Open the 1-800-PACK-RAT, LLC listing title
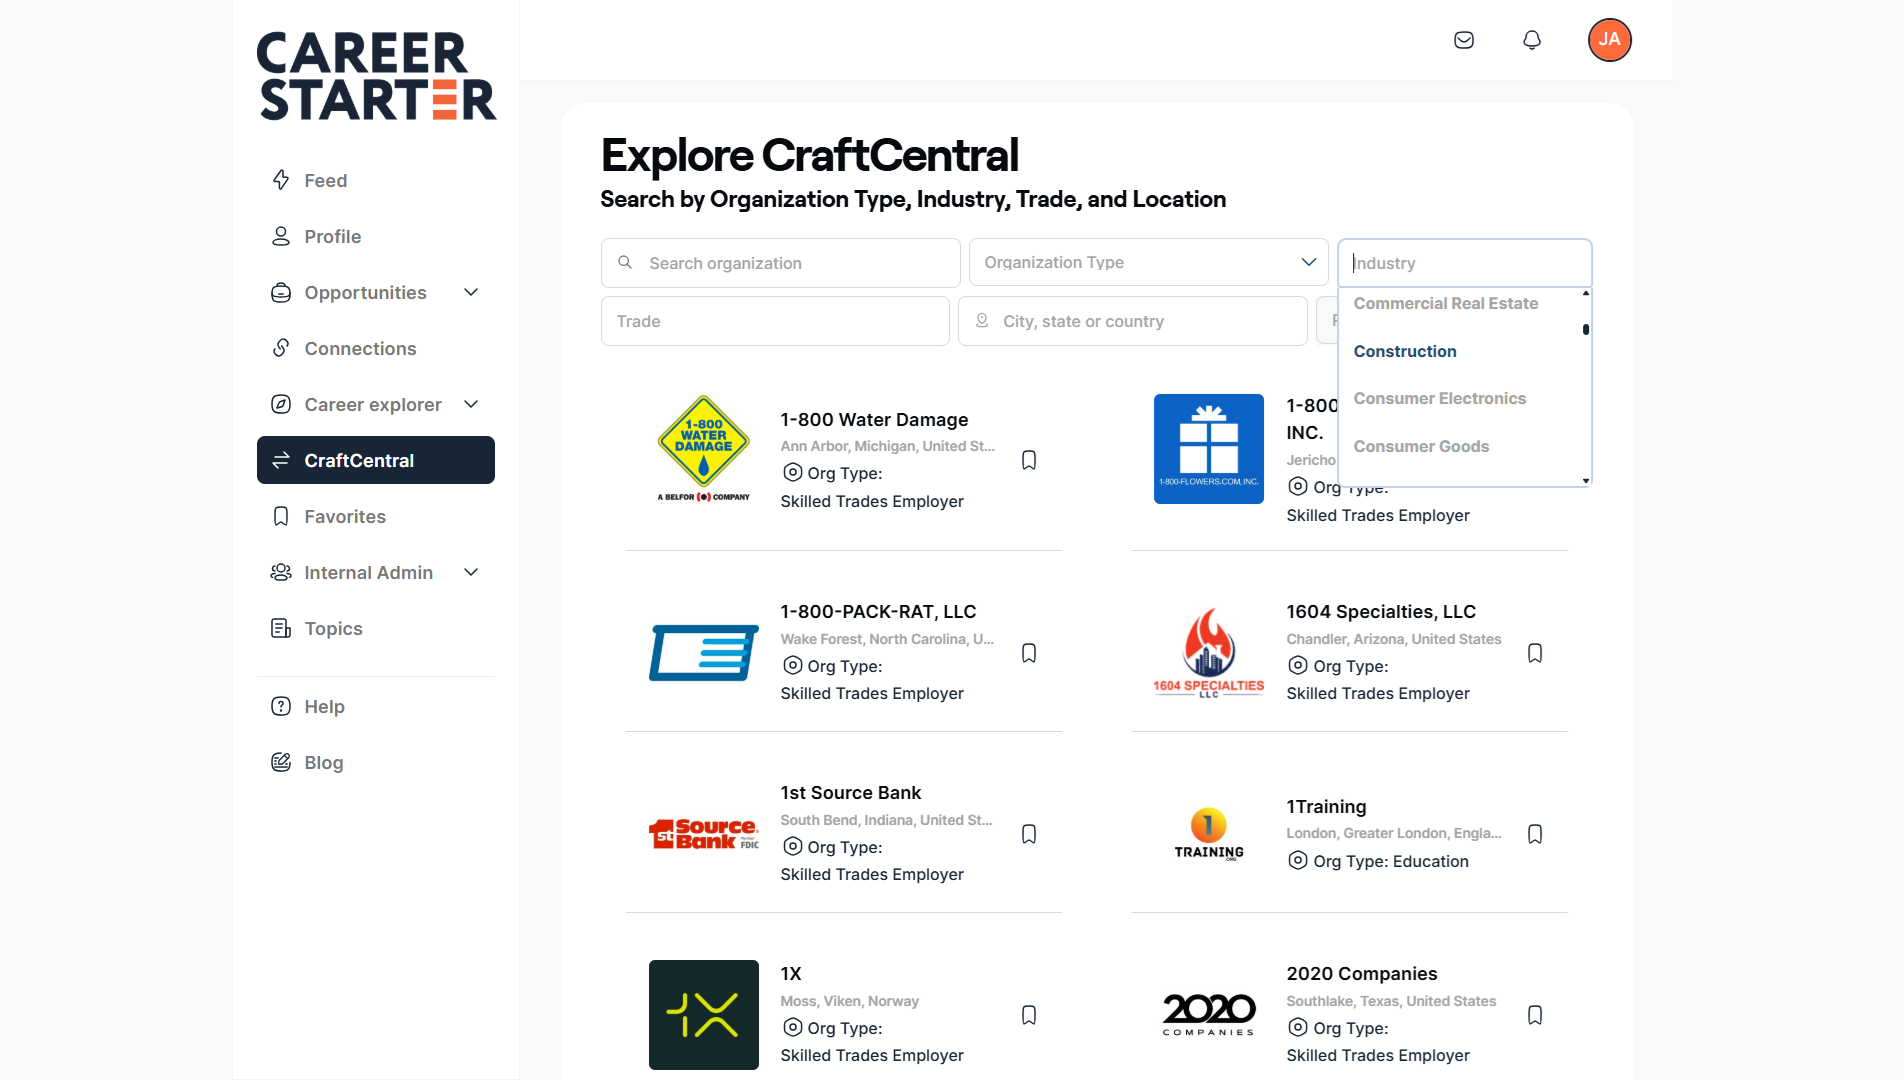Screen dimensions: 1904x1080 point(878,612)
